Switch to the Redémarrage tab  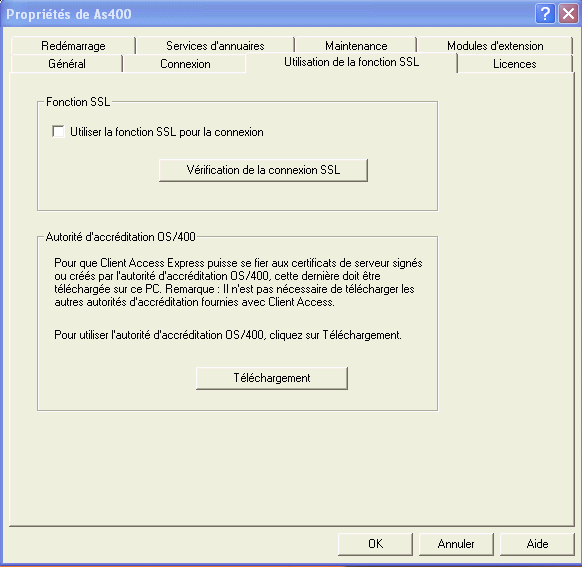73,46
